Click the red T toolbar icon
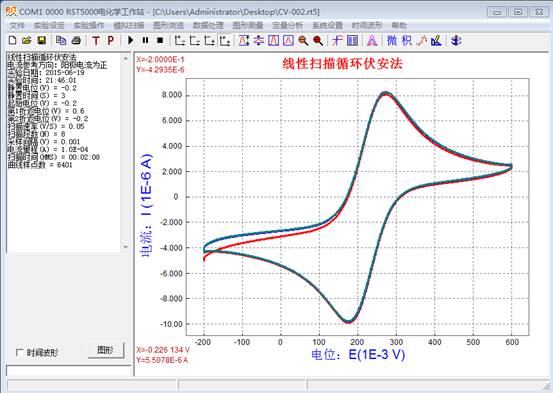Viewport: 553px width, 393px height. point(96,40)
